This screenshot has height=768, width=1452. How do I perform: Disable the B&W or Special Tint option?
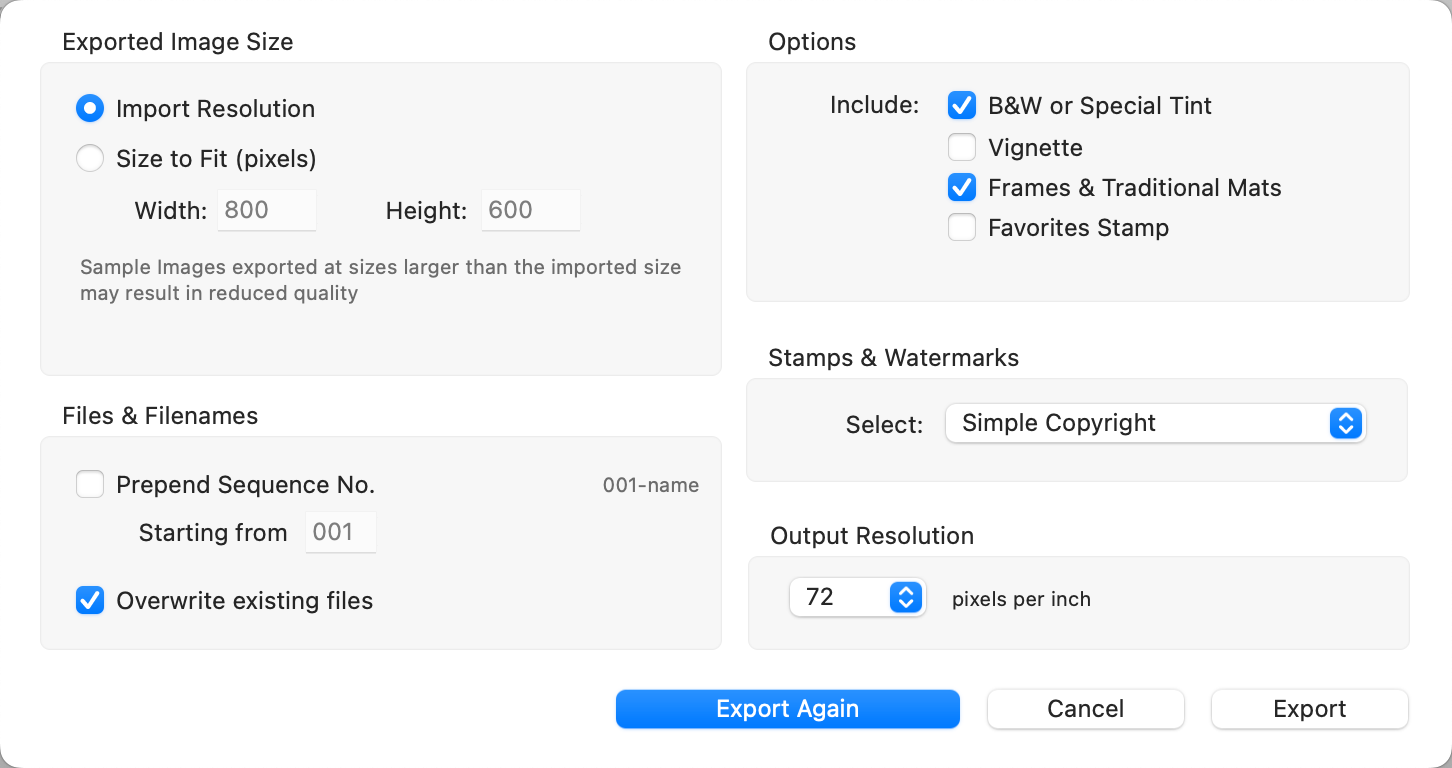pyautogui.click(x=962, y=106)
